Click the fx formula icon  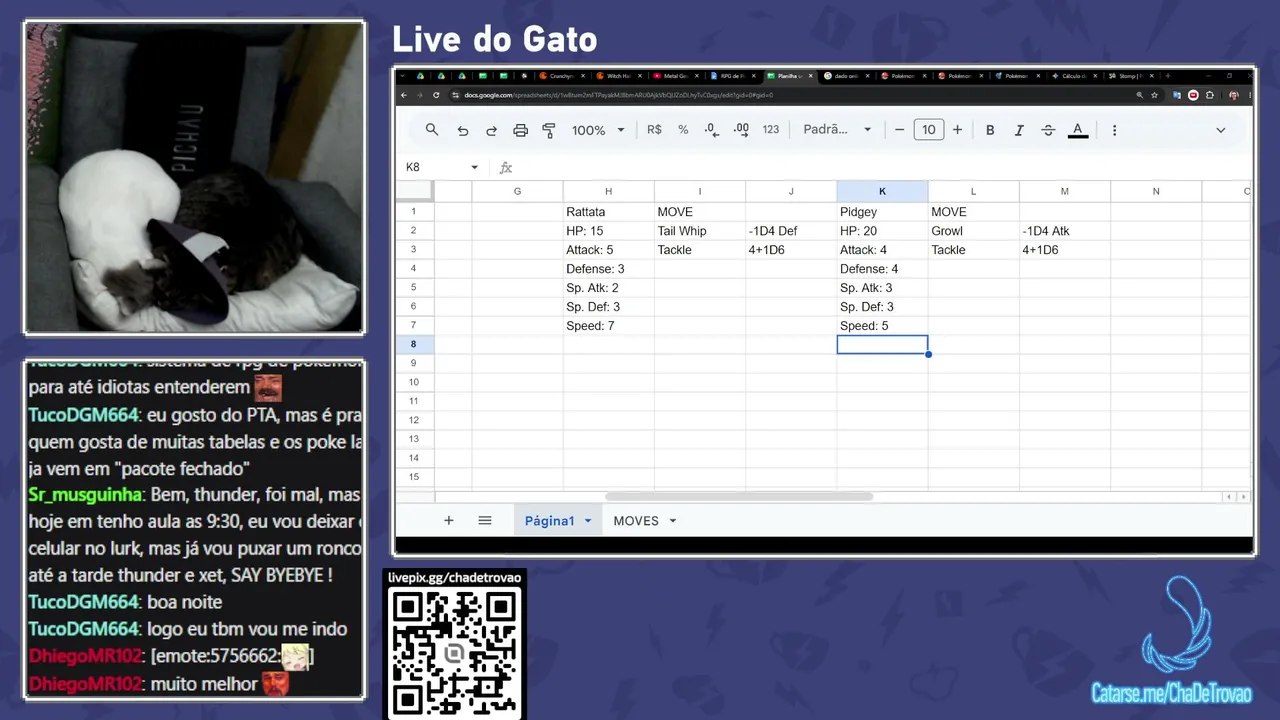pyautogui.click(x=506, y=167)
